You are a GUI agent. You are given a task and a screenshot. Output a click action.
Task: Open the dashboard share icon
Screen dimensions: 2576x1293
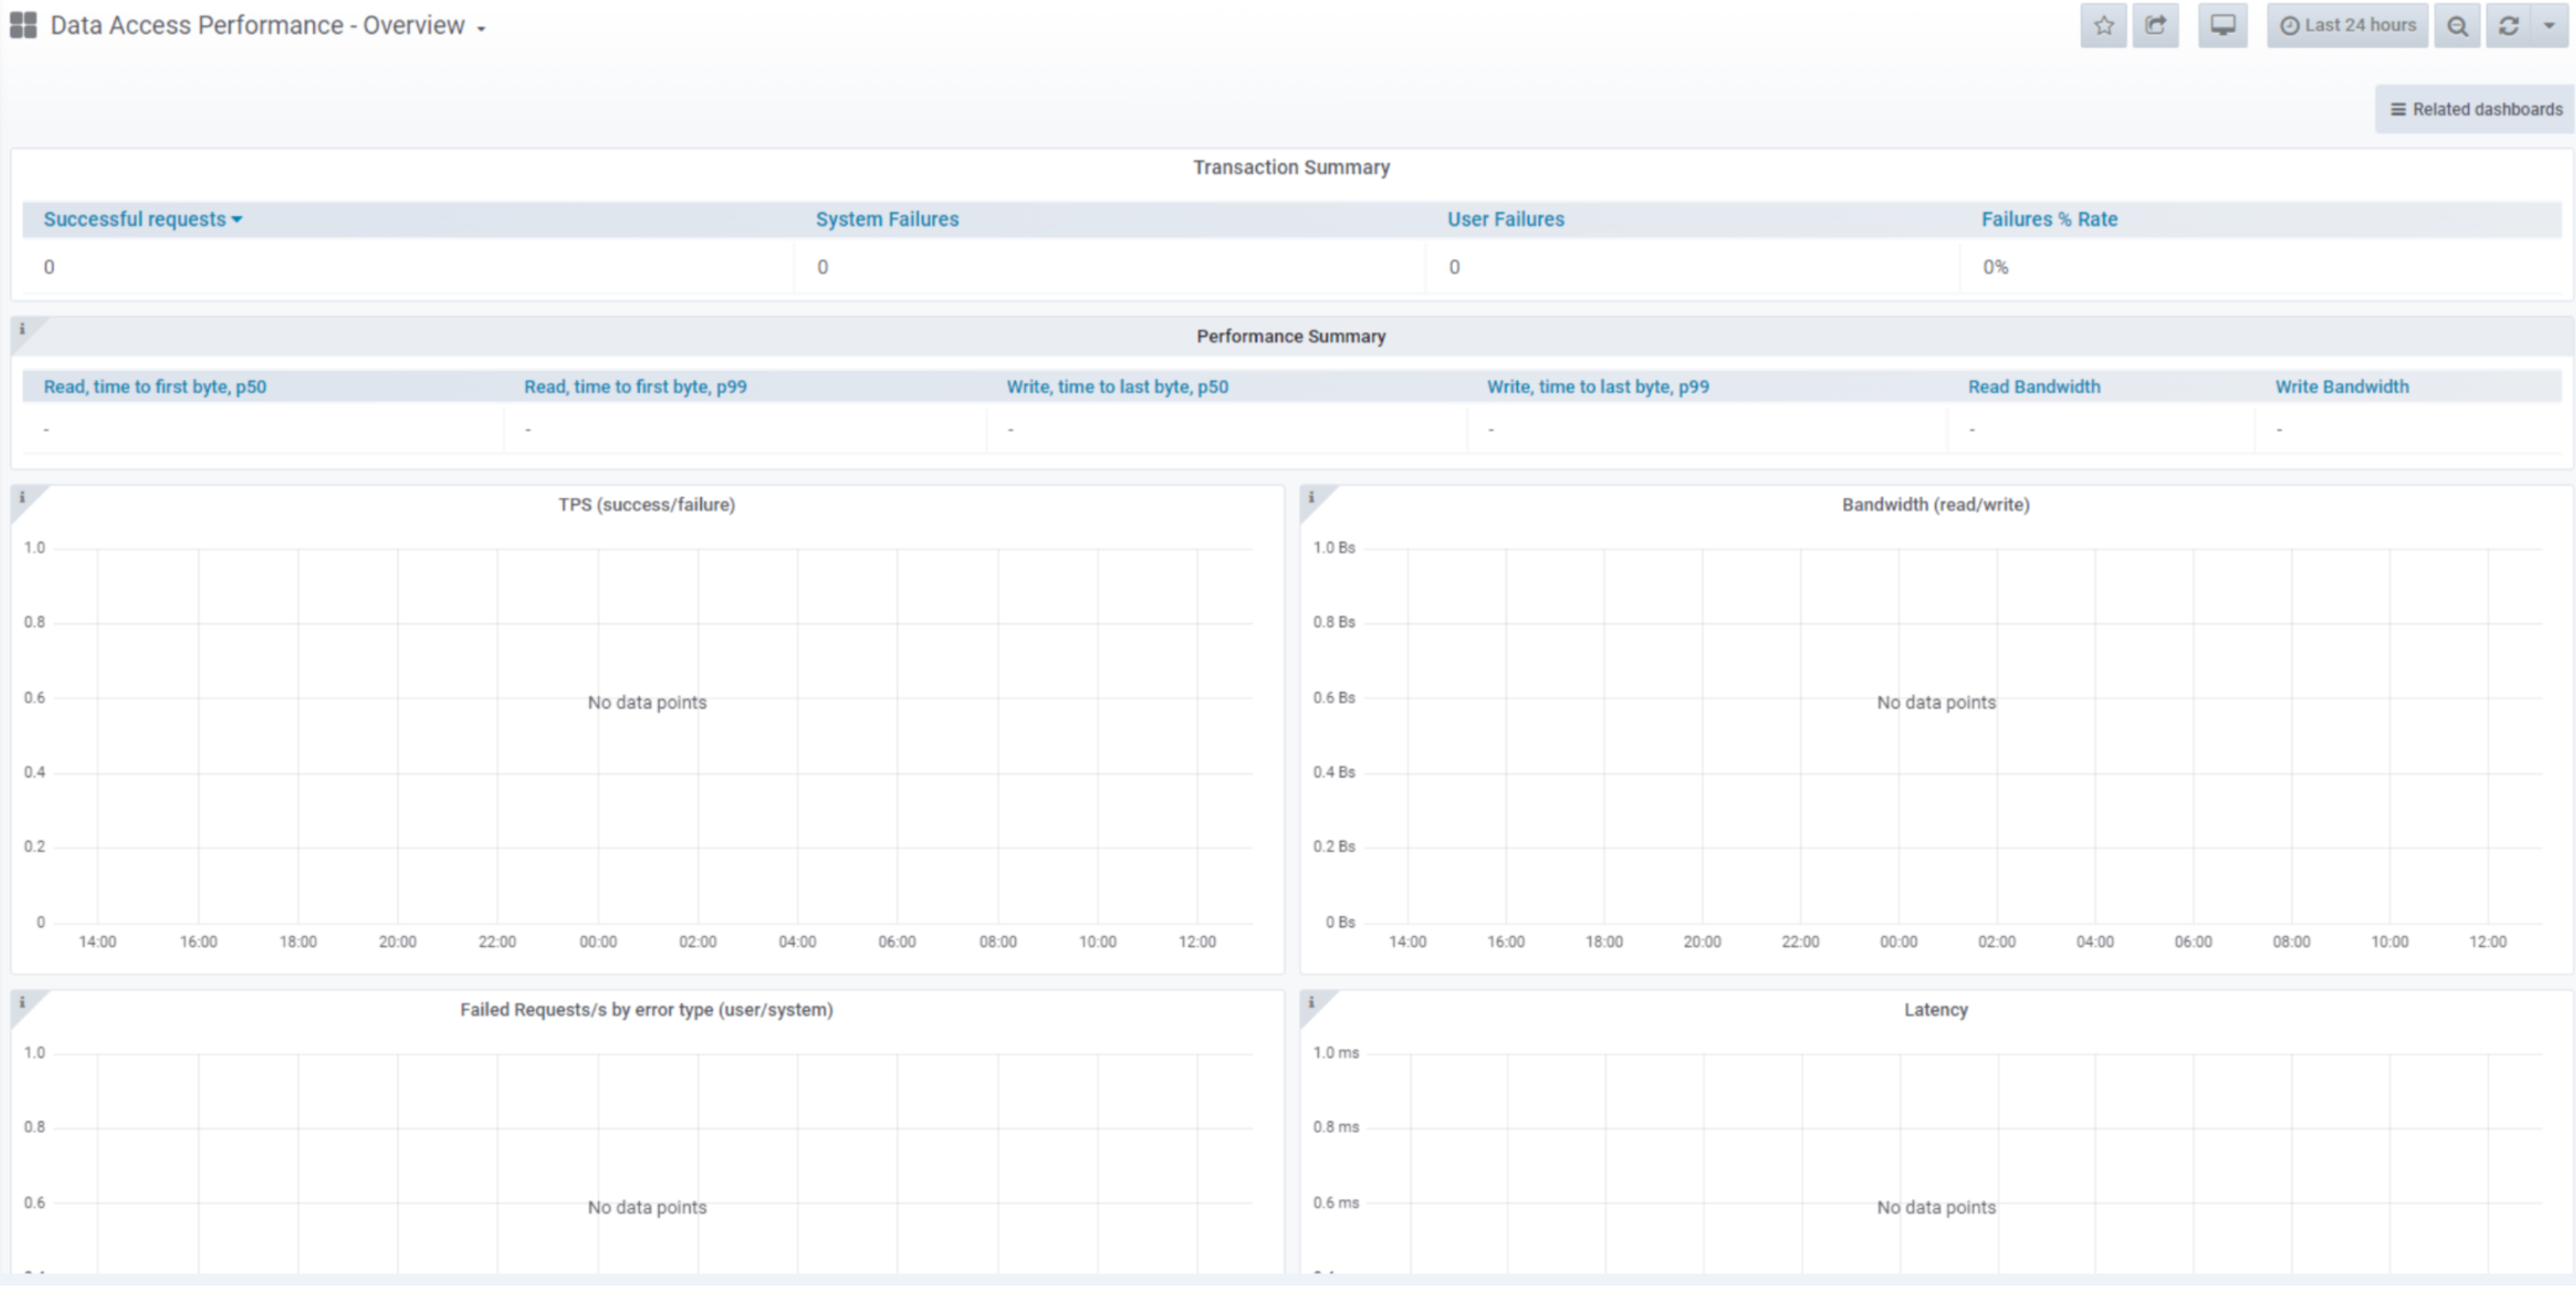click(x=2156, y=25)
